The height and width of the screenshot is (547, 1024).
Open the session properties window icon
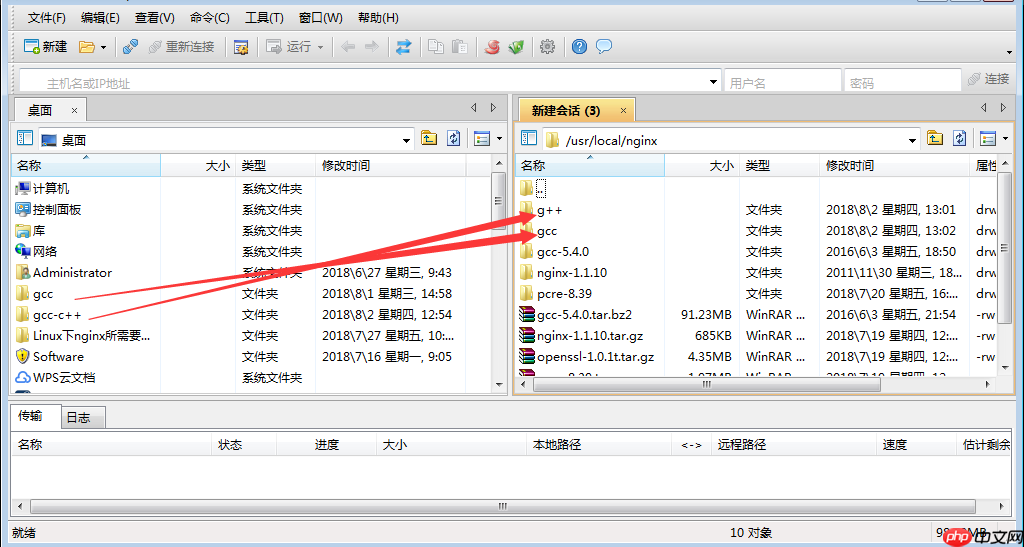tap(242, 47)
